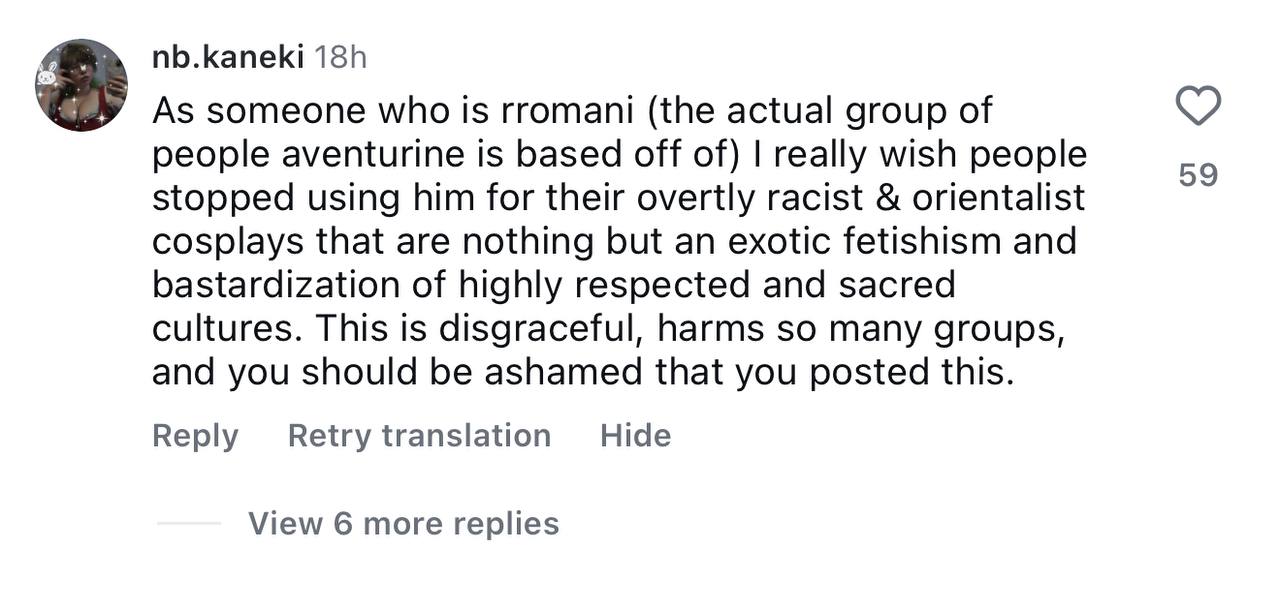Reply to nb.kaneki's comment
This screenshot has height=610, width=1280.
[195, 436]
